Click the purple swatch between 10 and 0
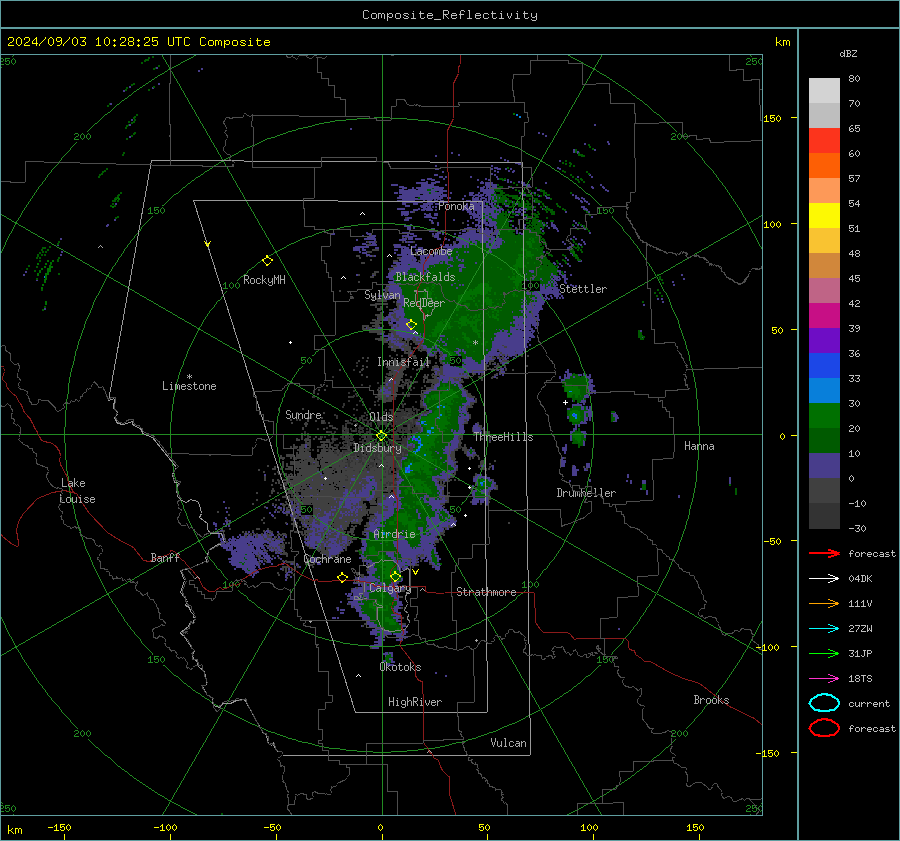Screen dimensions: 900x841 coord(824,466)
